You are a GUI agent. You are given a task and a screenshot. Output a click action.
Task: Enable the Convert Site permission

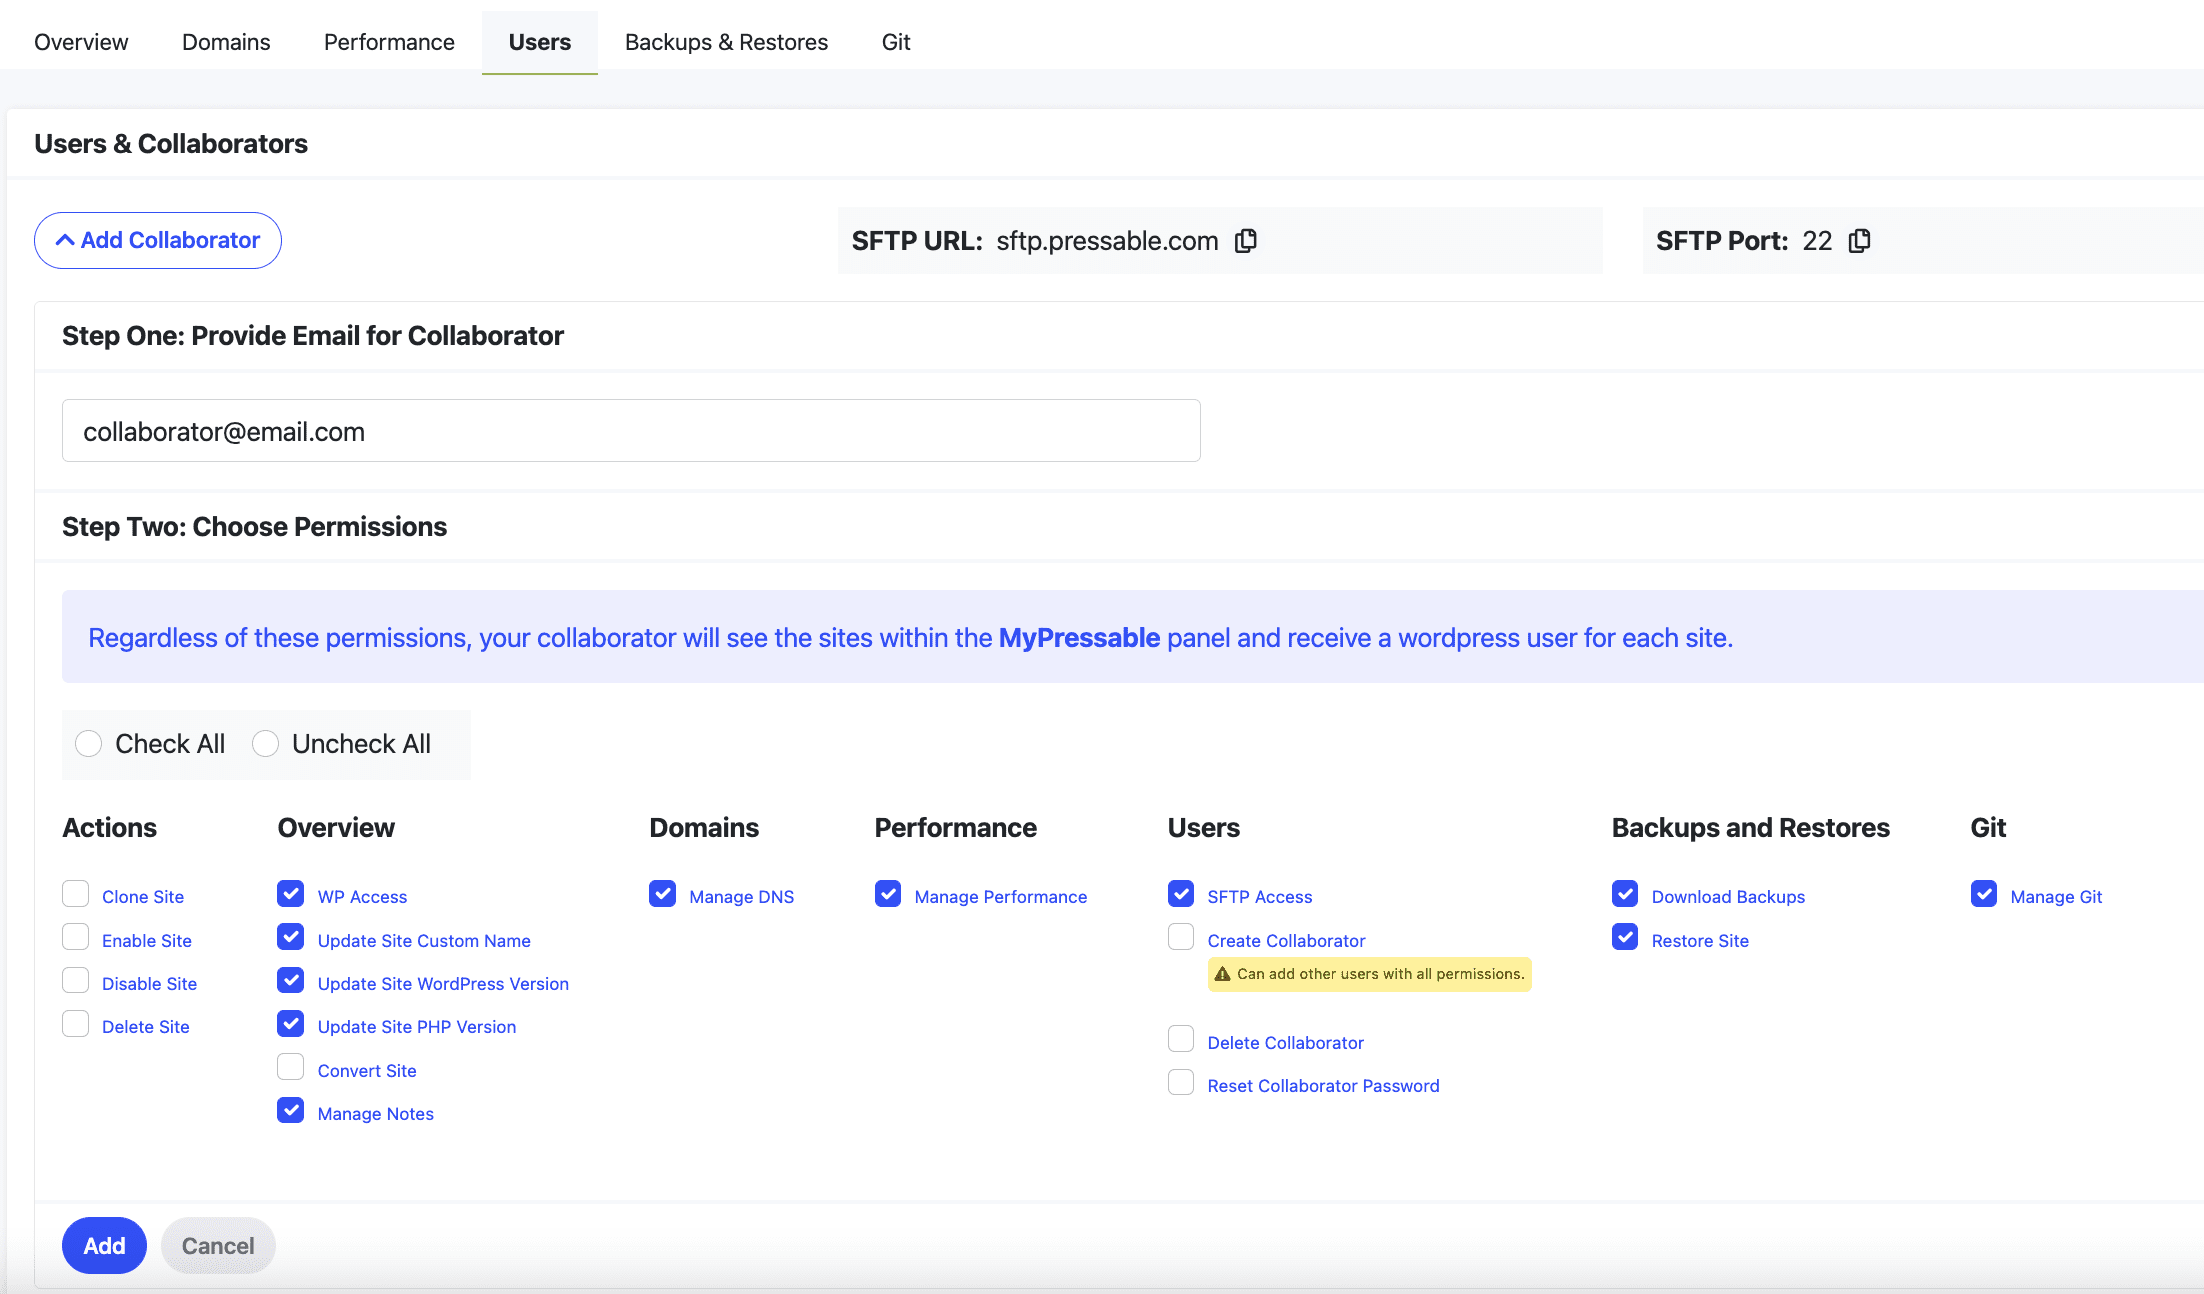[290, 1067]
